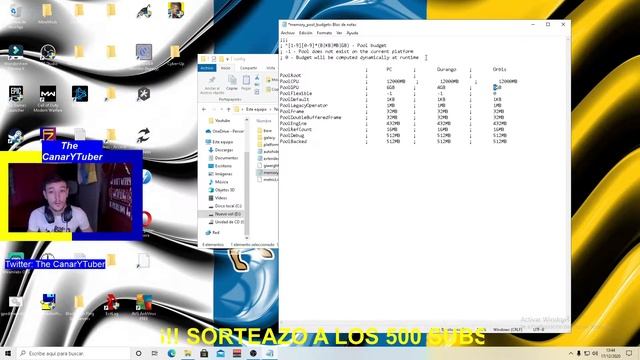Go up one folder in Explorer

tap(229, 109)
